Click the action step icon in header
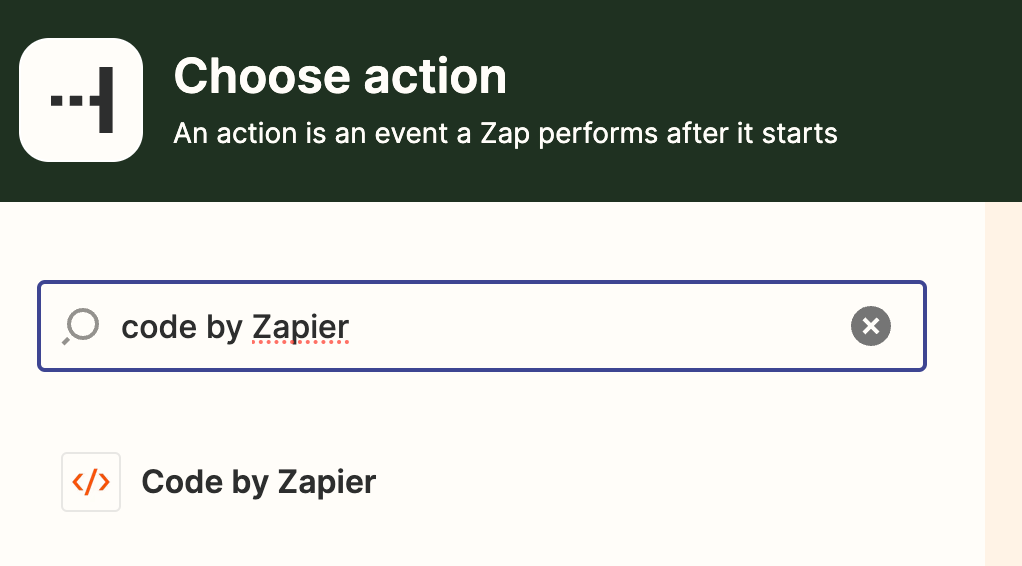Viewport: 1022px width, 566px height. pyautogui.click(x=81, y=100)
